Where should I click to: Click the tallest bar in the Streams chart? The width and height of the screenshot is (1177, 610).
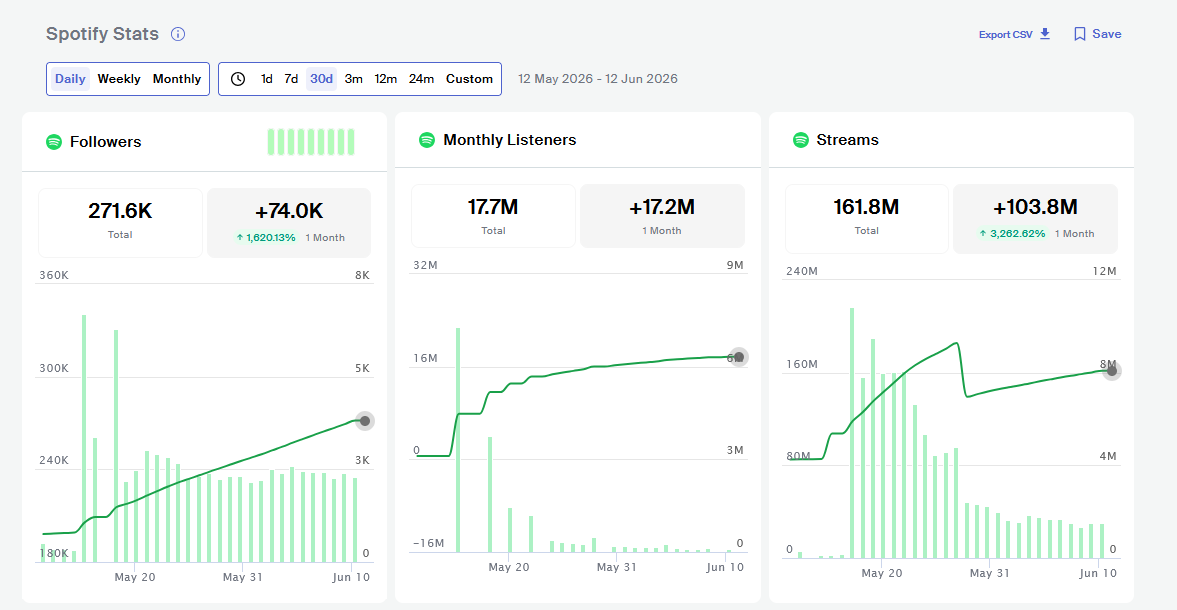pyautogui.click(x=852, y=434)
